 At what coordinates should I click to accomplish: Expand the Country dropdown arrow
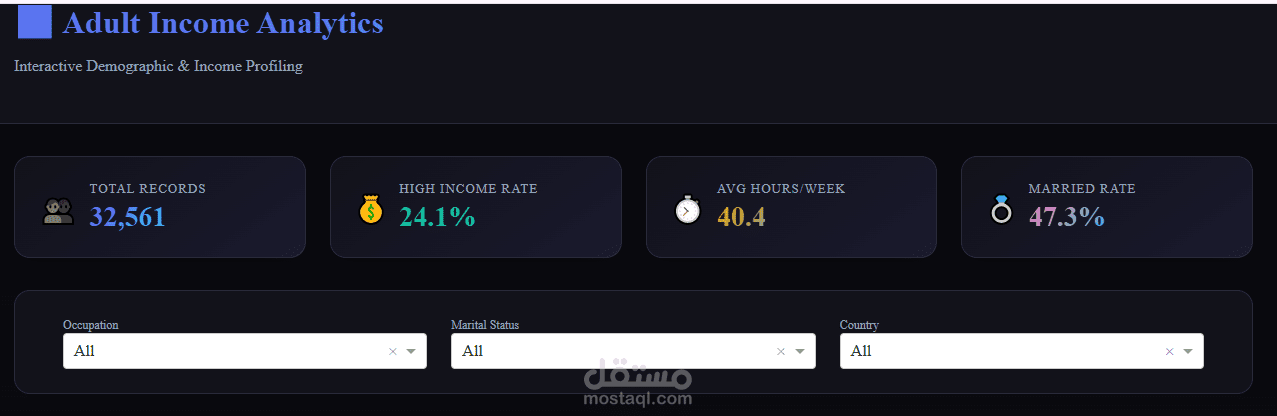coord(1188,351)
